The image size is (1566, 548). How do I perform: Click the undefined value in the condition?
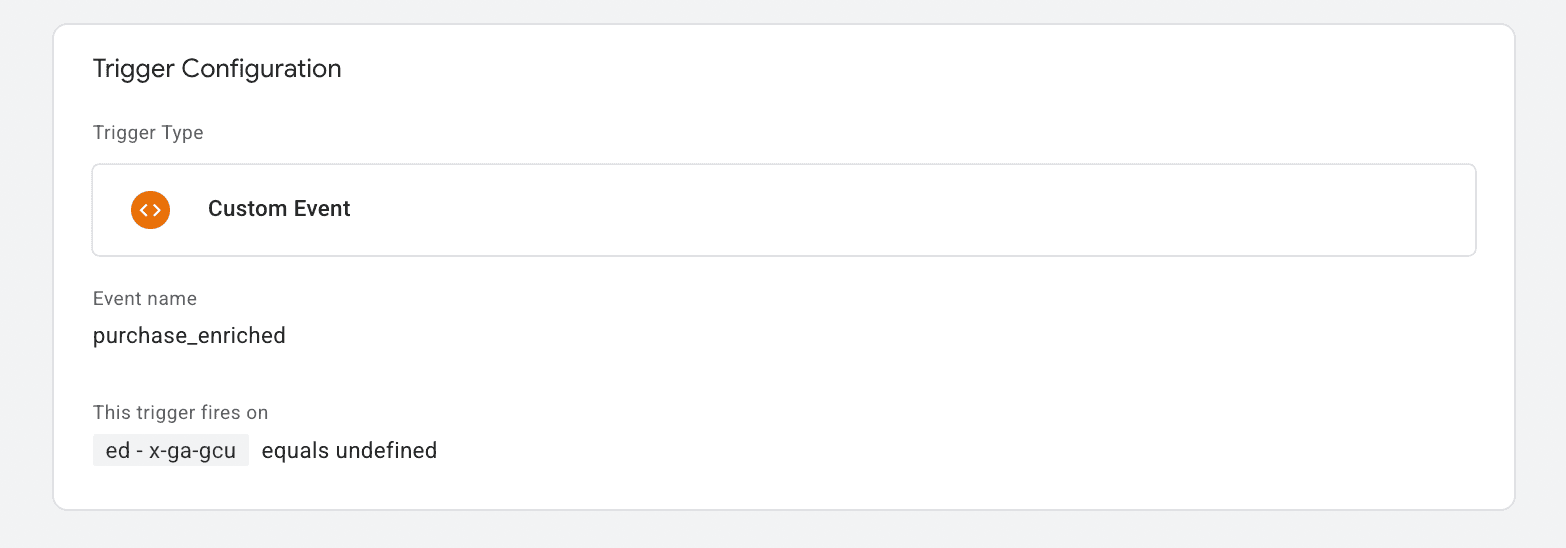point(386,451)
